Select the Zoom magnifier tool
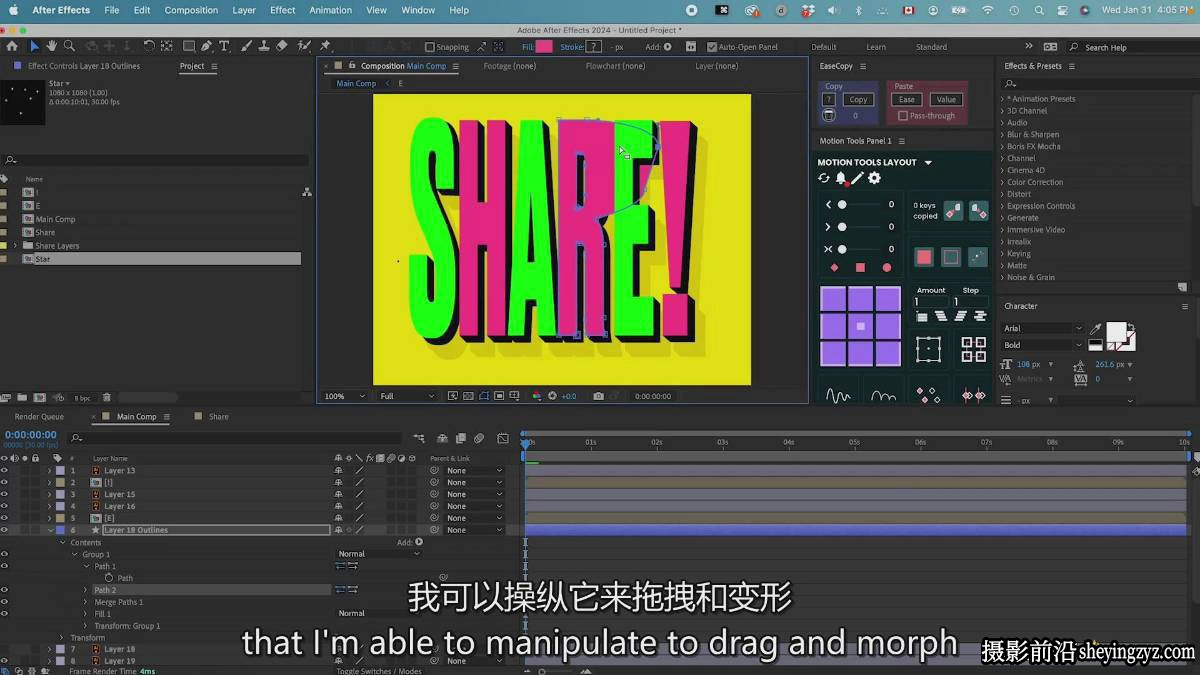Image resolution: width=1200 pixels, height=675 pixels. click(69, 46)
